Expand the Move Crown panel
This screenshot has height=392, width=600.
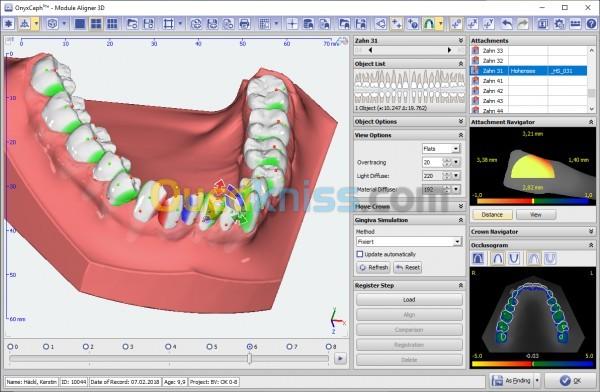click(x=461, y=206)
